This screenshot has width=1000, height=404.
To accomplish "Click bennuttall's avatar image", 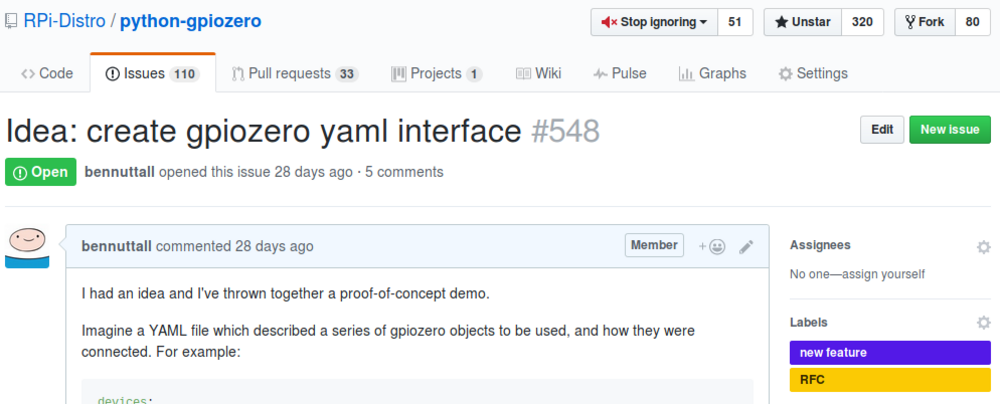I will tap(27, 246).
